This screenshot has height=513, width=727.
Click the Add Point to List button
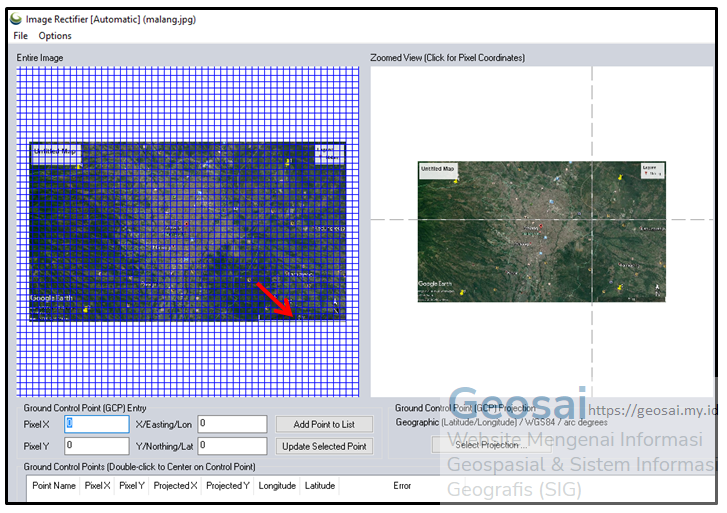pos(324,424)
